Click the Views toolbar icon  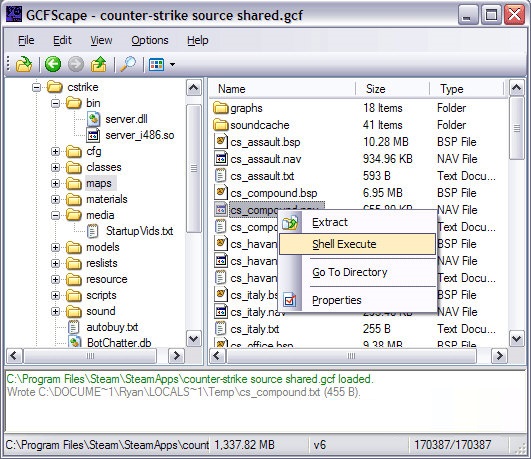(x=156, y=64)
